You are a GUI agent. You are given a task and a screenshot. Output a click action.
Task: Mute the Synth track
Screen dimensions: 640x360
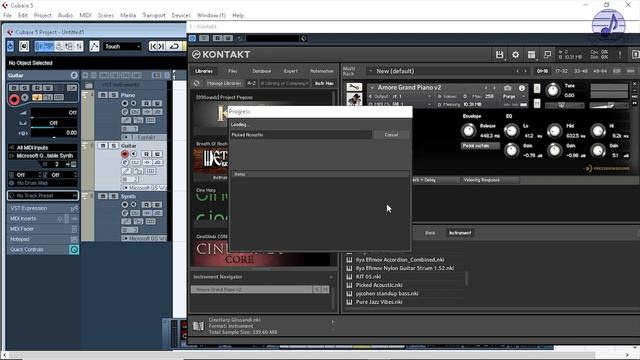point(103,196)
